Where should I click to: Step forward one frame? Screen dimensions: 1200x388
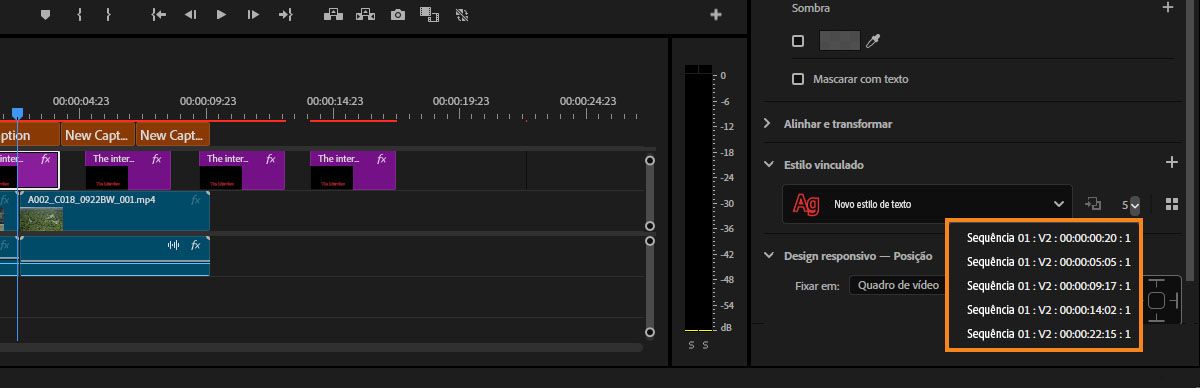pos(253,15)
